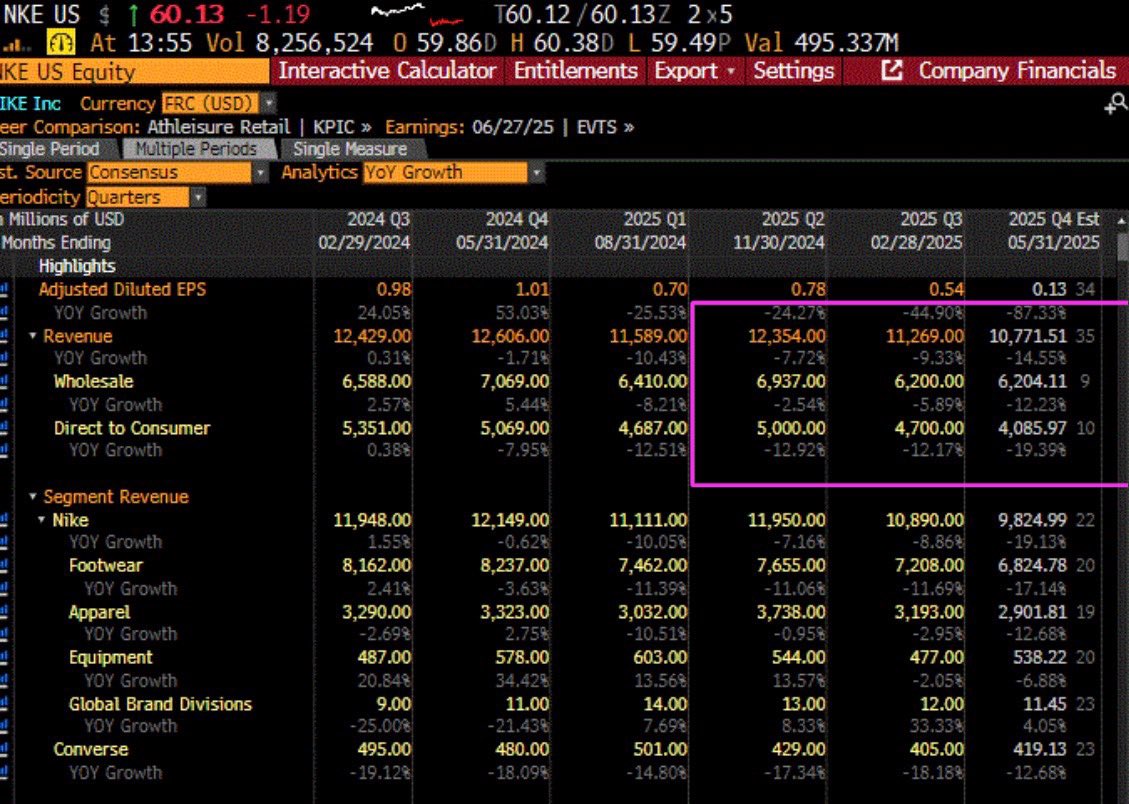Click the dropdown arrow next to Export
The height and width of the screenshot is (804, 1129).
coord(731,71)
